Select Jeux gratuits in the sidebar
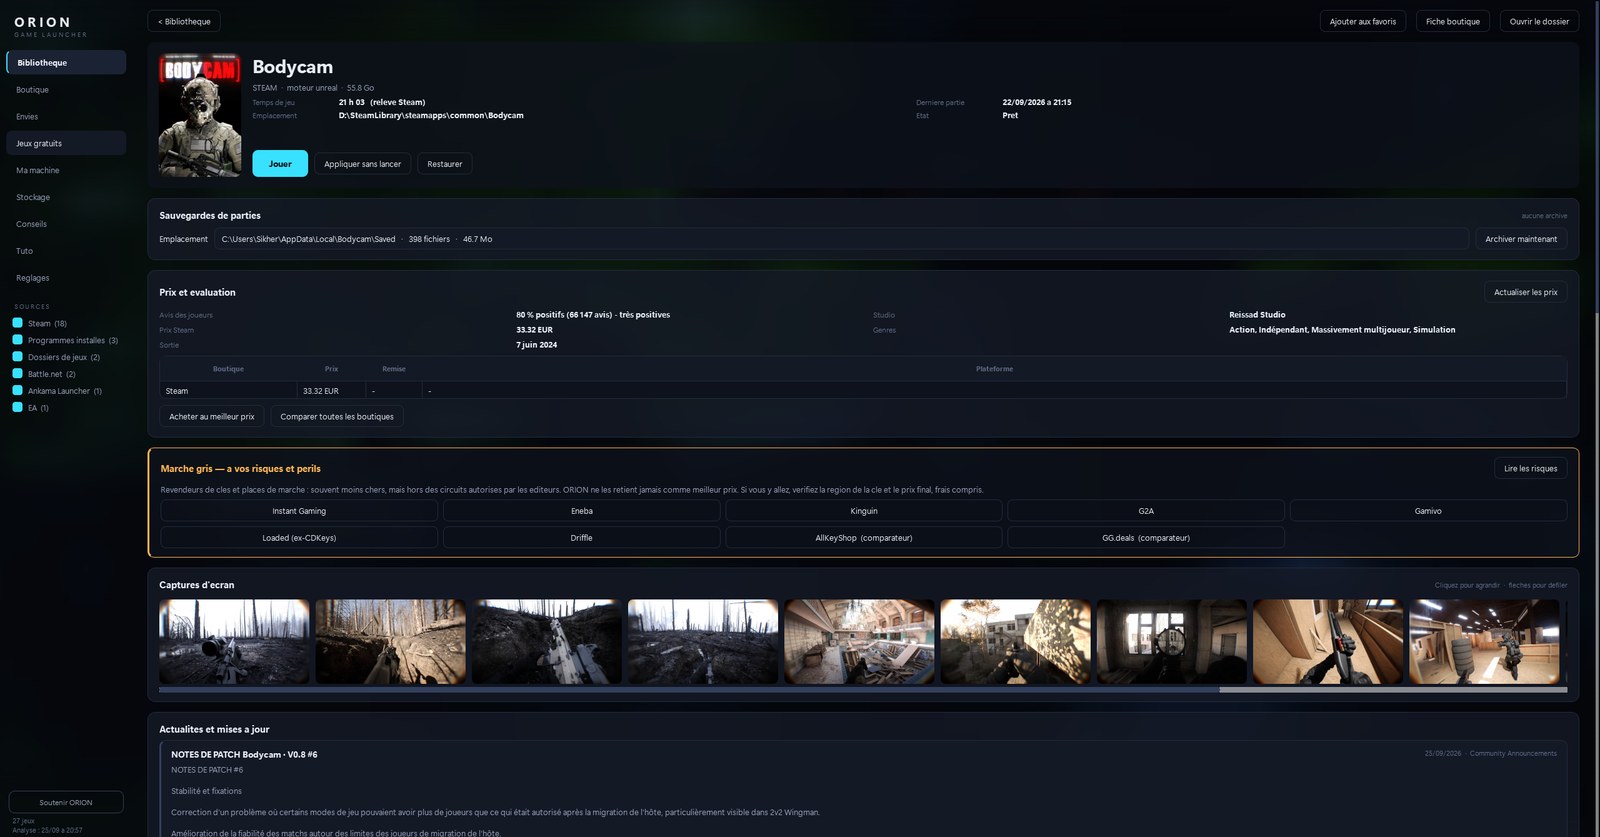Screen dimensions: 1600x837 point(66,143)
